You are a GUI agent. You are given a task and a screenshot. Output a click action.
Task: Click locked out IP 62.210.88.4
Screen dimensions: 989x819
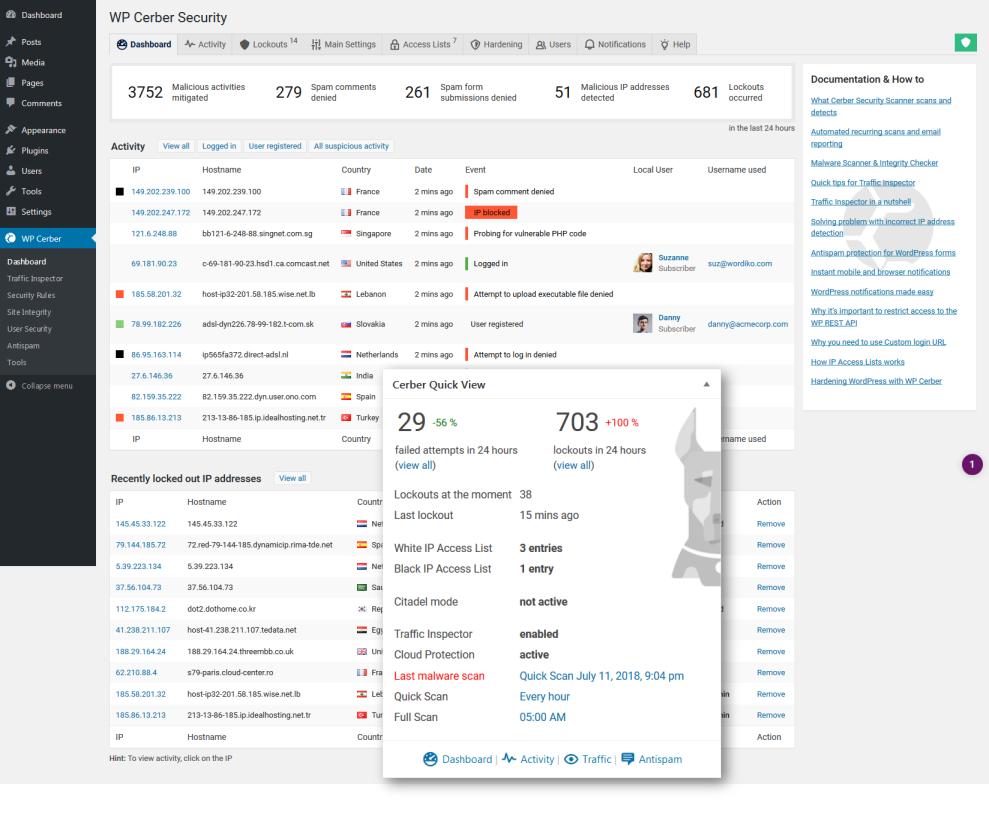point(136,673)
